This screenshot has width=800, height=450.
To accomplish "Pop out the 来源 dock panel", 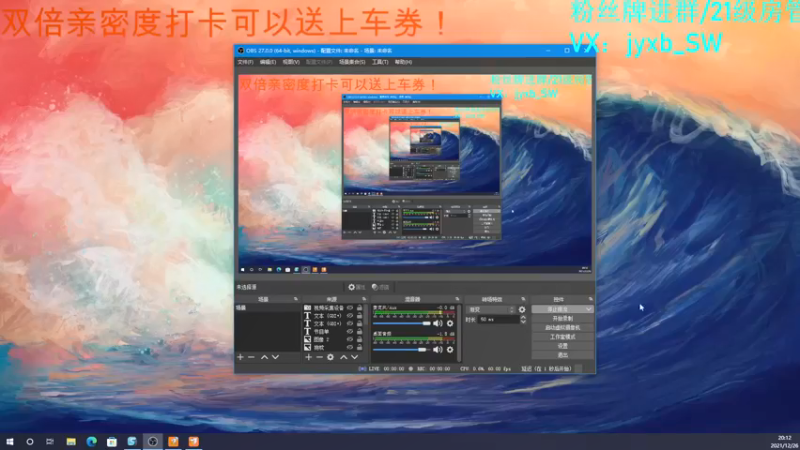I will point(364,299).
